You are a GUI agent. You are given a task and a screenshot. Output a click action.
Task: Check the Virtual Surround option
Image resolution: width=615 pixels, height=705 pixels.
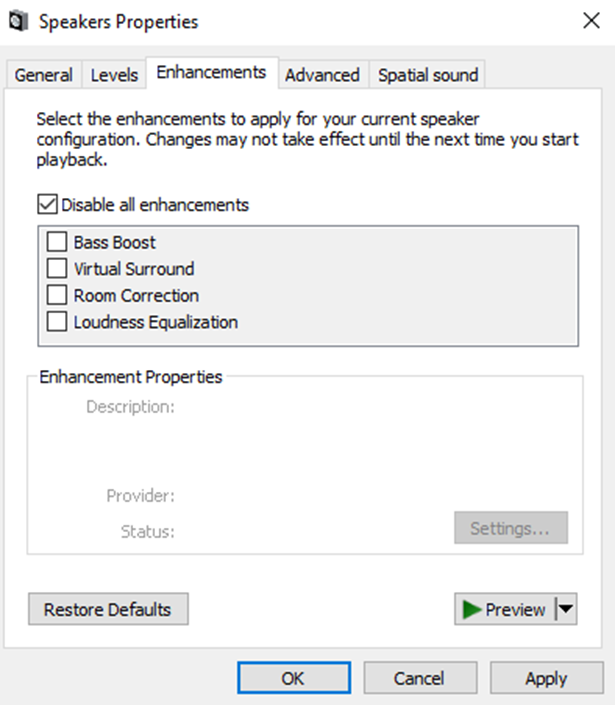[x=57, y=269]
